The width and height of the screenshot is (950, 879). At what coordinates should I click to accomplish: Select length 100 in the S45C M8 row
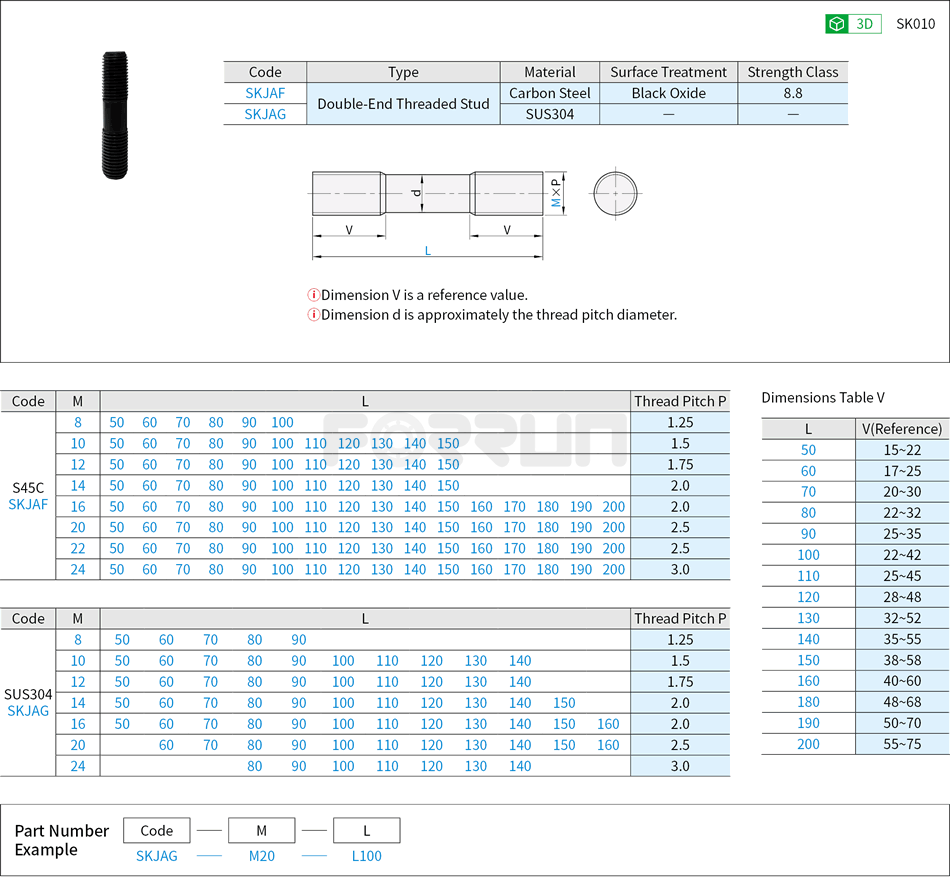(282, 422)
